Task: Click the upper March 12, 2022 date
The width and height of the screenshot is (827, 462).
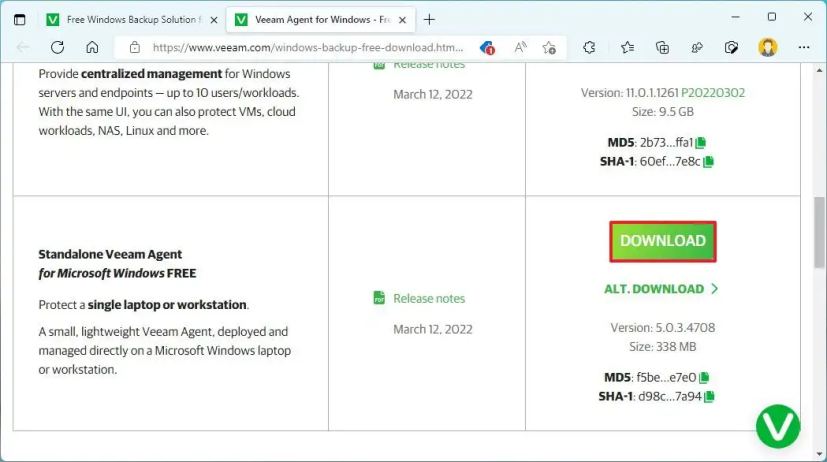Action: (x=432, y=94)
